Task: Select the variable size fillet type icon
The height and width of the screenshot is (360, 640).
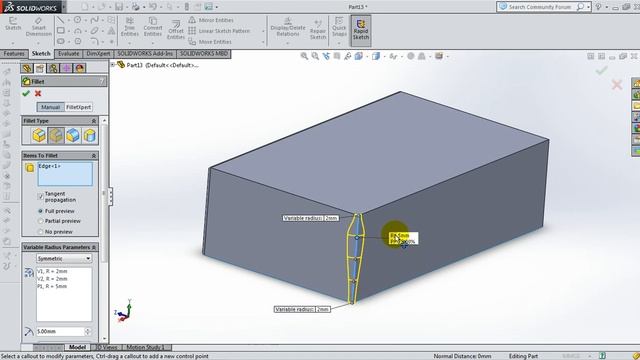Action: 56,135
